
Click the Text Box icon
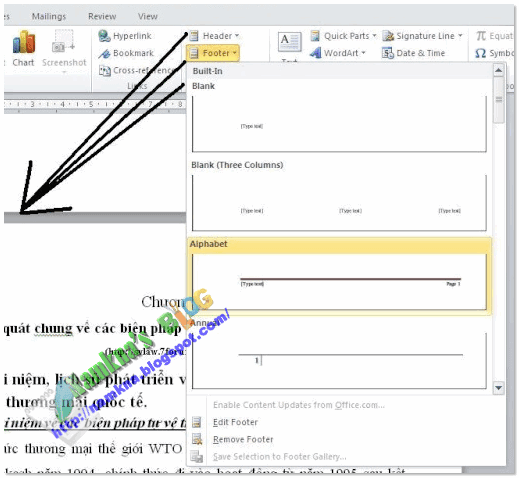pyautogui.click(x=290, y=42)
